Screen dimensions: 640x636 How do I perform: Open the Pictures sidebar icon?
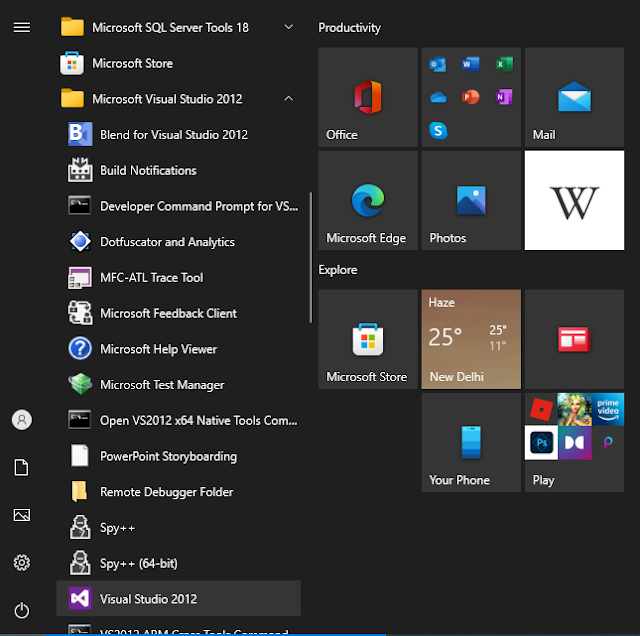[x=22, y=515]
